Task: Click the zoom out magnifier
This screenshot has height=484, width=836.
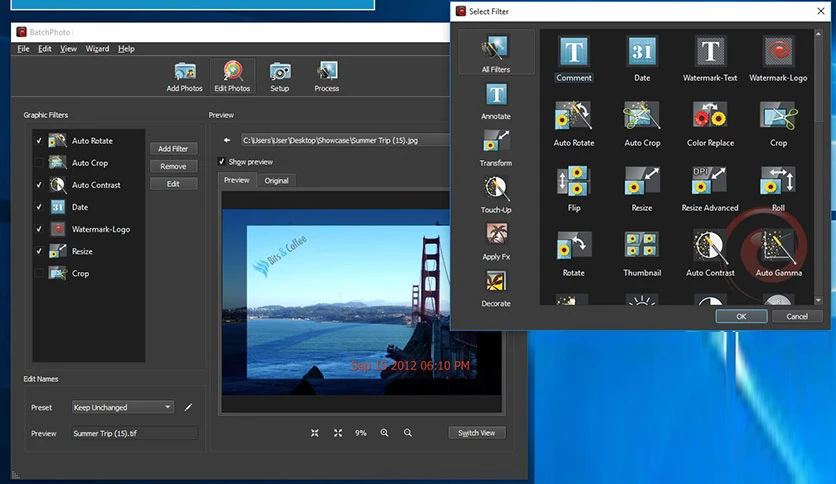Action: pos(408,433)
